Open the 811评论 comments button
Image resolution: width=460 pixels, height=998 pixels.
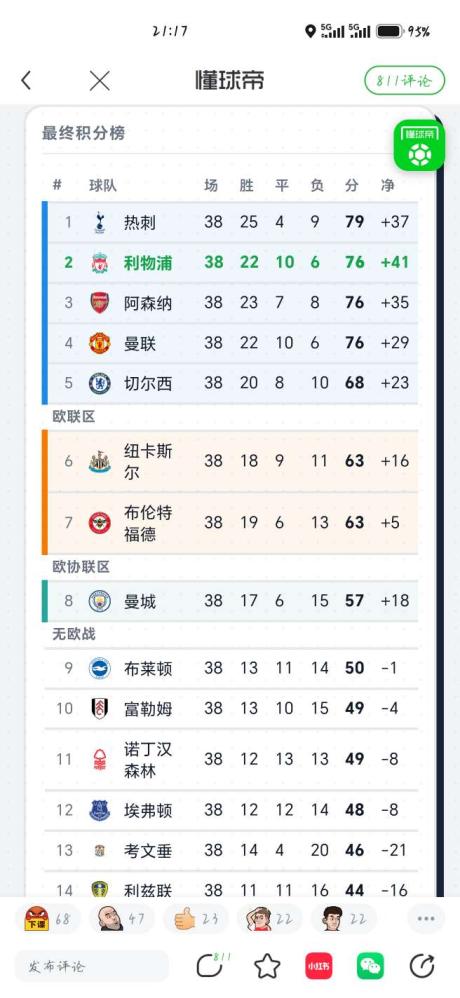click(404, 81)
